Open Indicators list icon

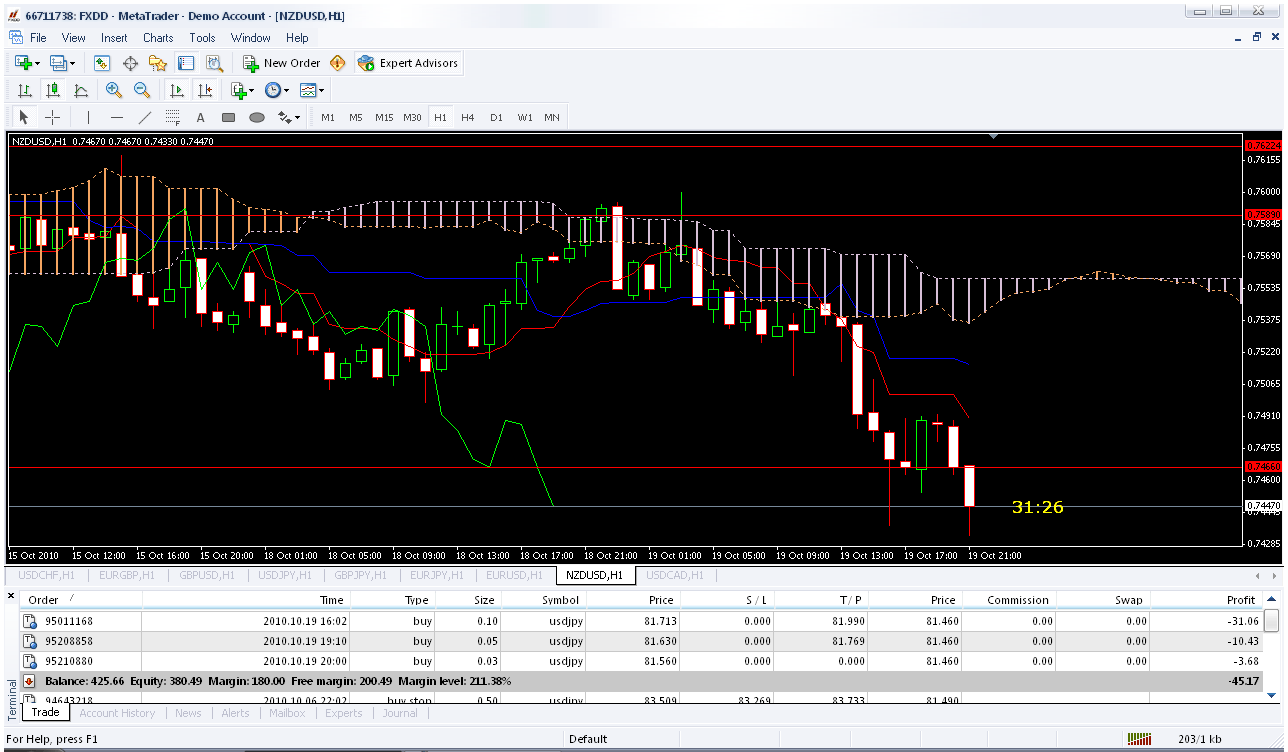coord(239,90)
